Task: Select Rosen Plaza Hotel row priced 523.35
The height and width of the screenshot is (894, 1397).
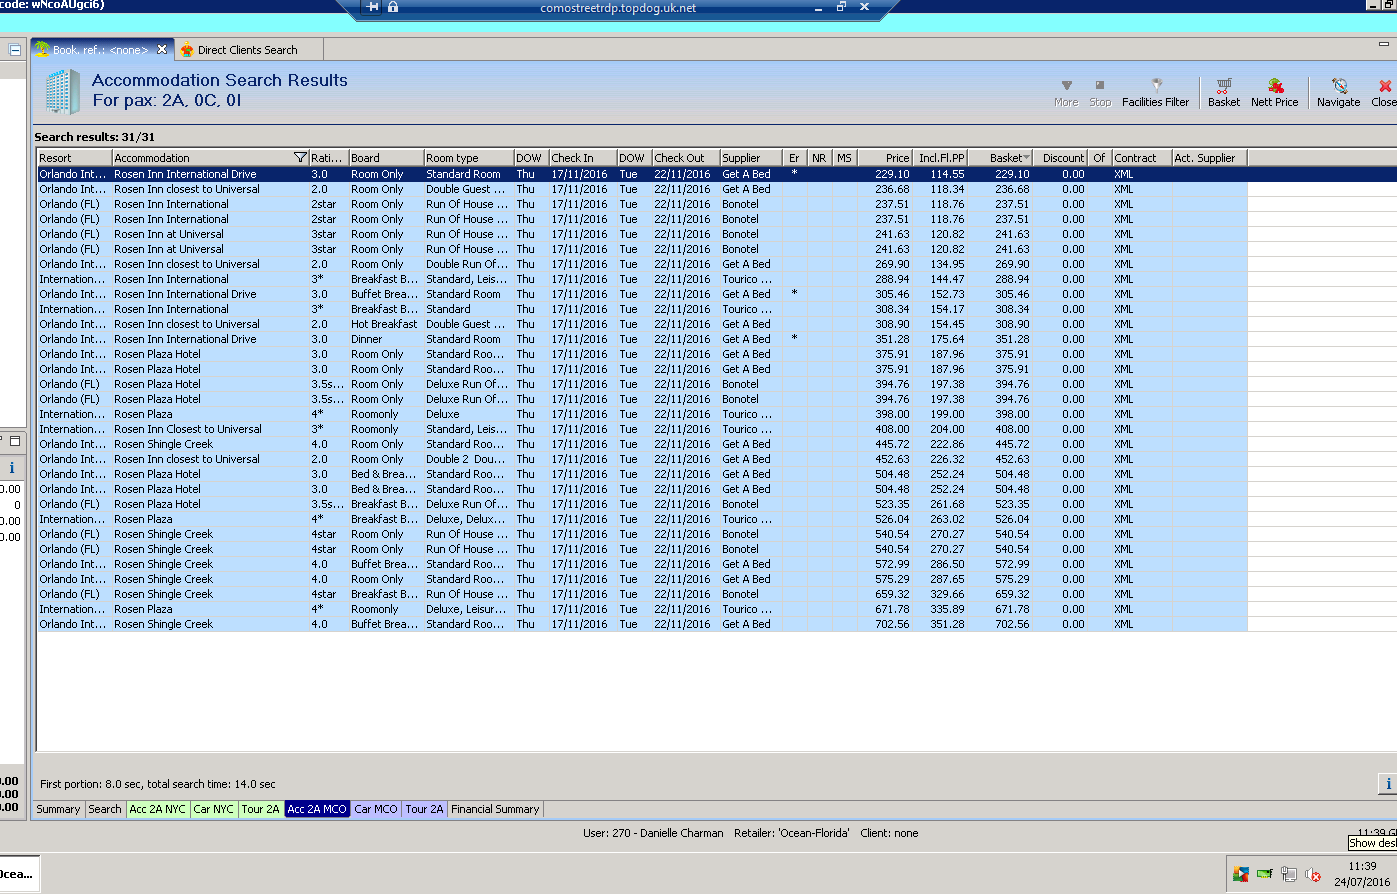Action: (x=642, y=504)
